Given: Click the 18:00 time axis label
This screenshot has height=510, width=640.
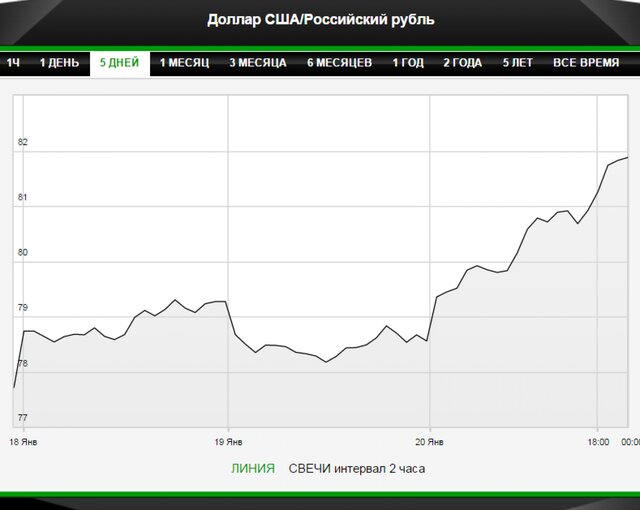Looking at the screenshot, I should 598,441.
